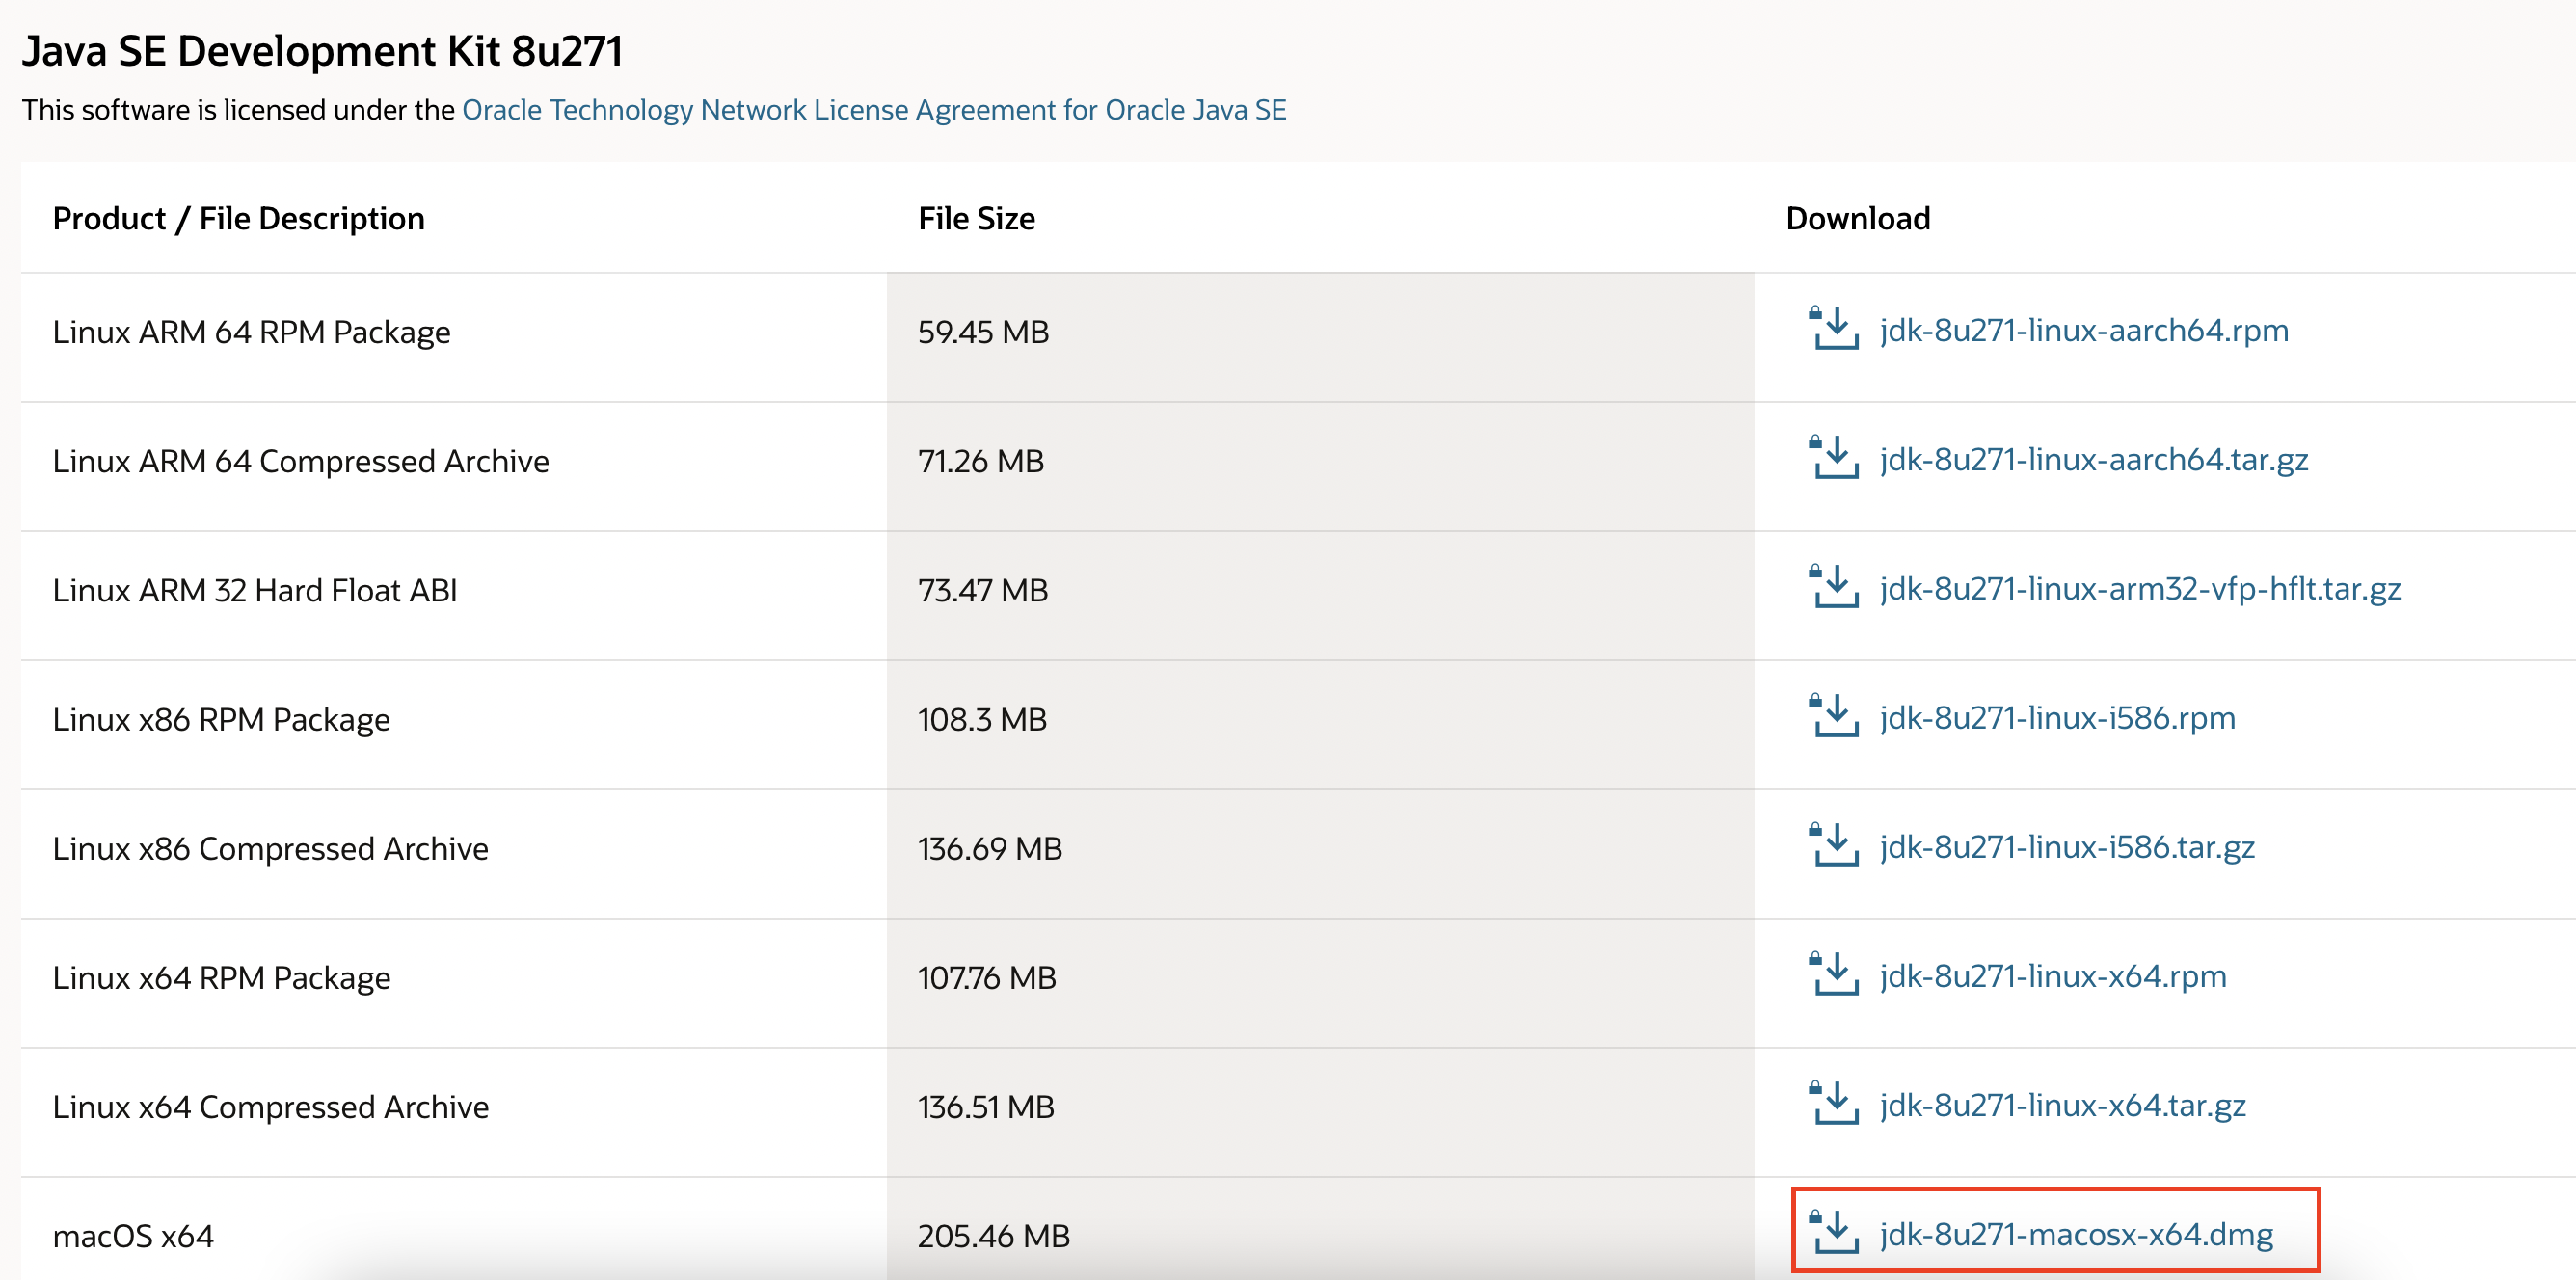Image resolution: width=2576 pixels, height=1280 pixels.
Task: Click download icon for arm32-vfp-hflt archive
Action: pyautogui.click(x=1833, y=587)
